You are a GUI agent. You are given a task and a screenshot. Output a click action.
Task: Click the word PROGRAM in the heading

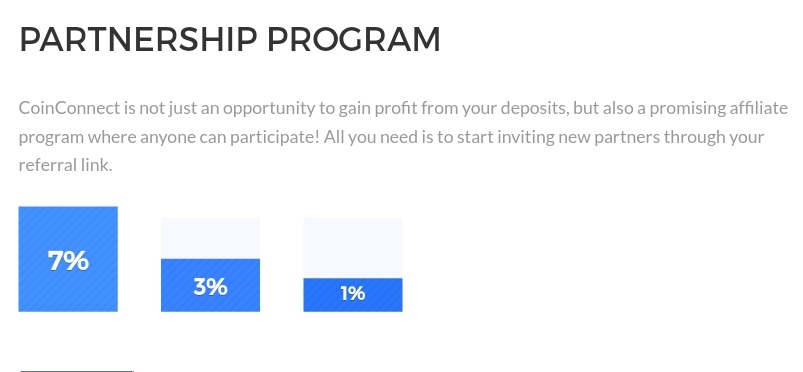point(354,39)
